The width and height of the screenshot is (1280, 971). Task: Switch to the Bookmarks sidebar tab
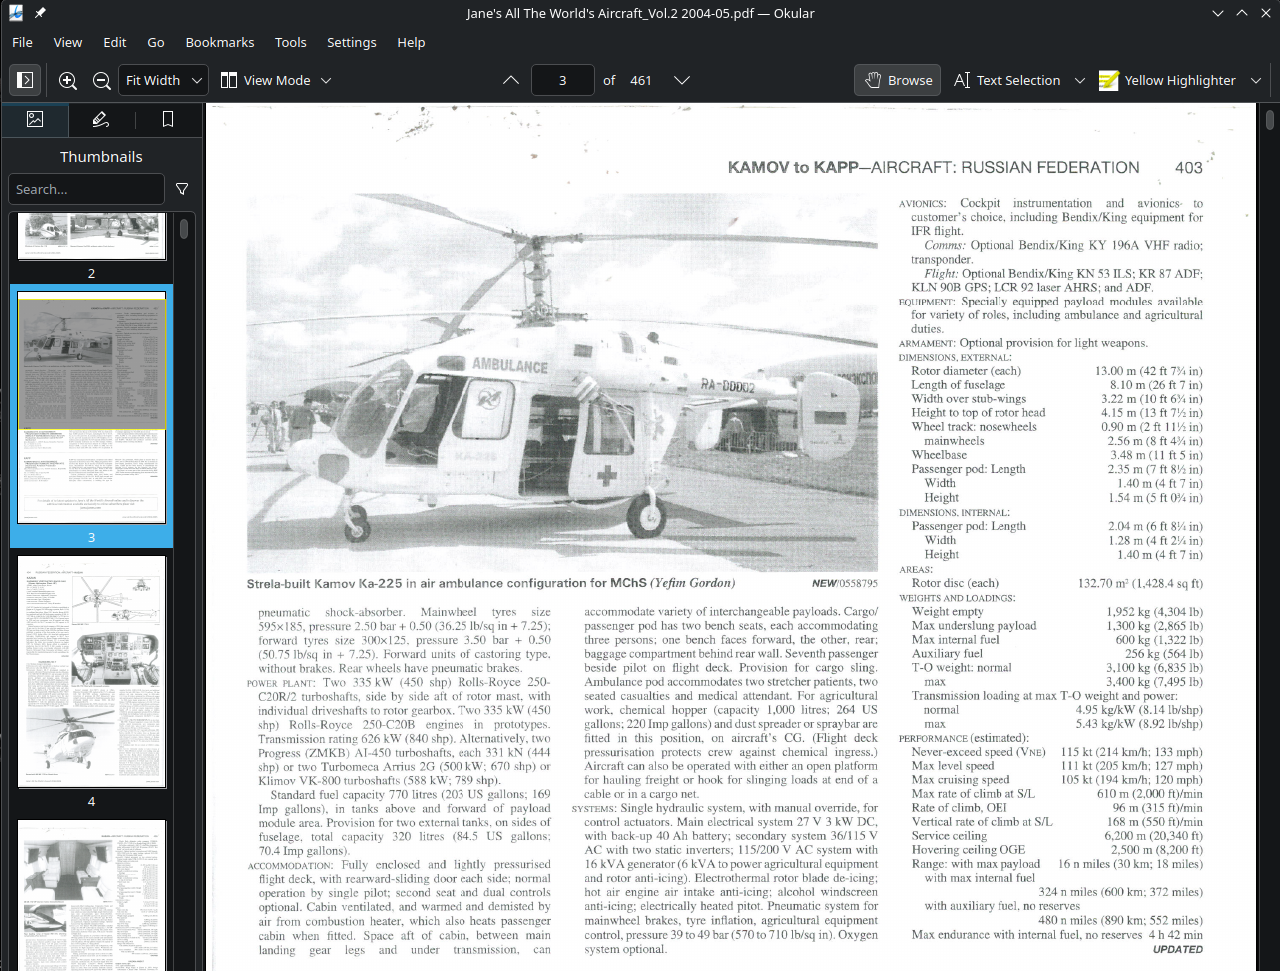pyautogui.click(x=167, y=119)
